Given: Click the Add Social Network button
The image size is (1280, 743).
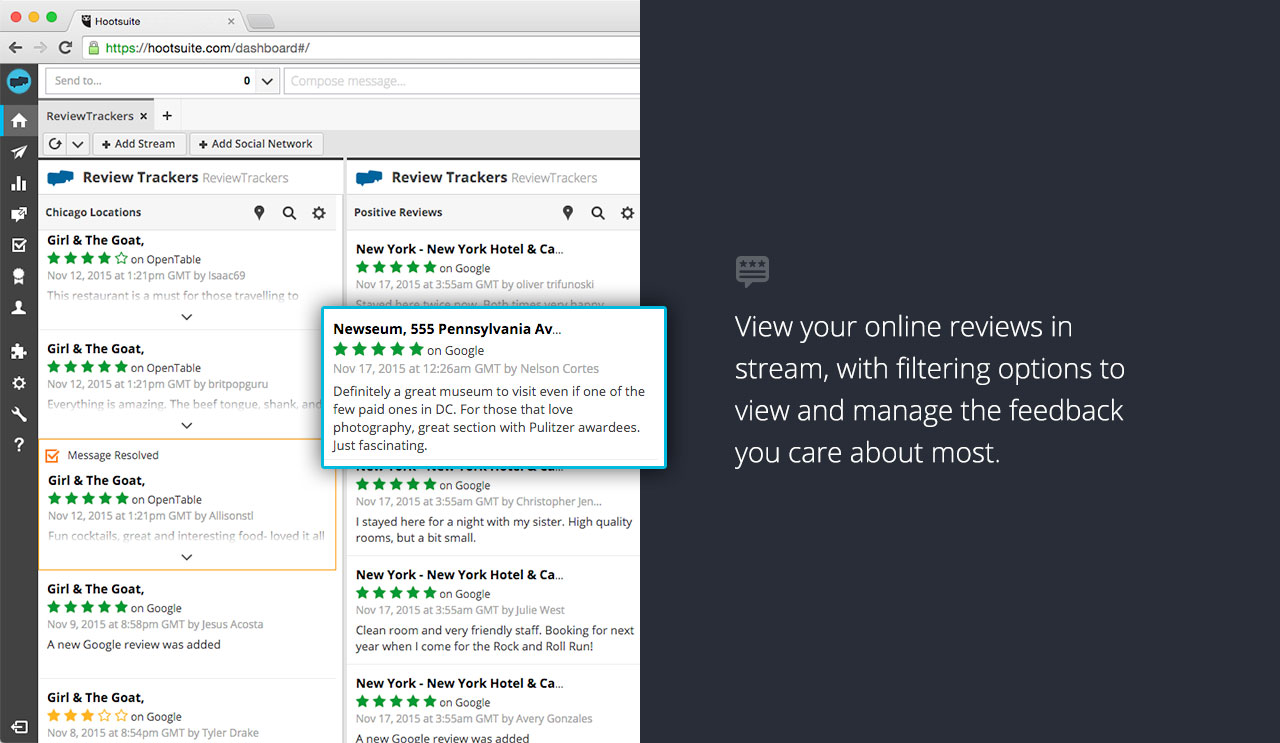Looking at the screenshot, I should [256, 144].
